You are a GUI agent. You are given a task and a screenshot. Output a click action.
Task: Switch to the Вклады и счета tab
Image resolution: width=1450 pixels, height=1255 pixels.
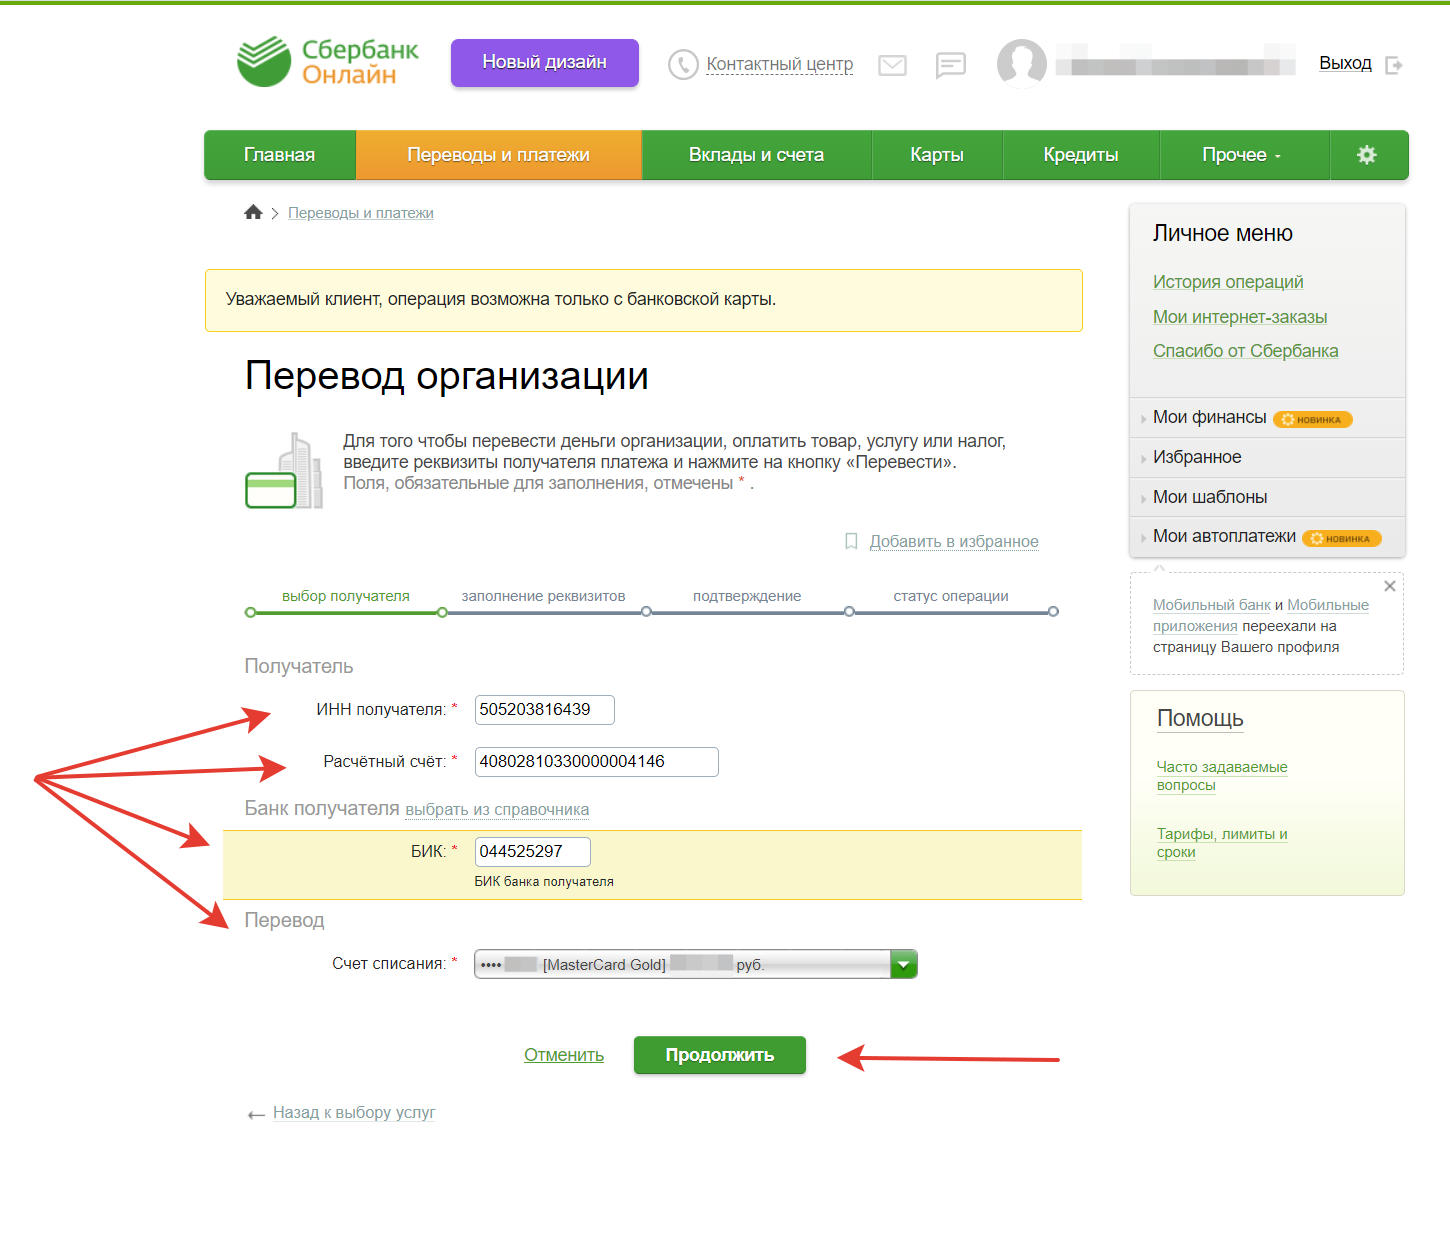pyautogui.click(x=756, y=155)
